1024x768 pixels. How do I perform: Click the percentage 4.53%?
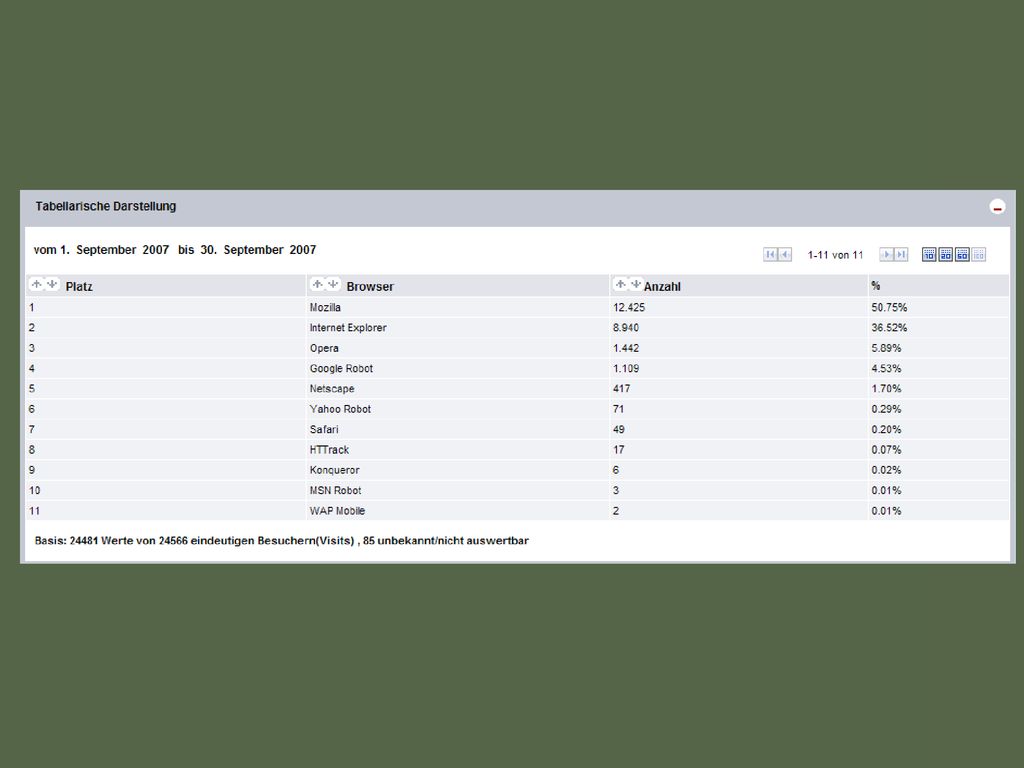click(x=886, y=368)
